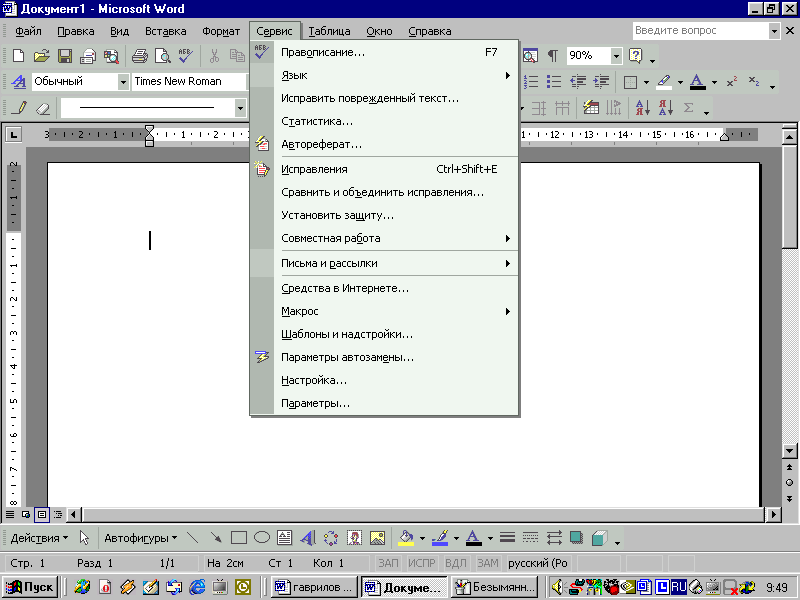Select the arrow drawing tool

pyautogui.click(x=216, y=538)
